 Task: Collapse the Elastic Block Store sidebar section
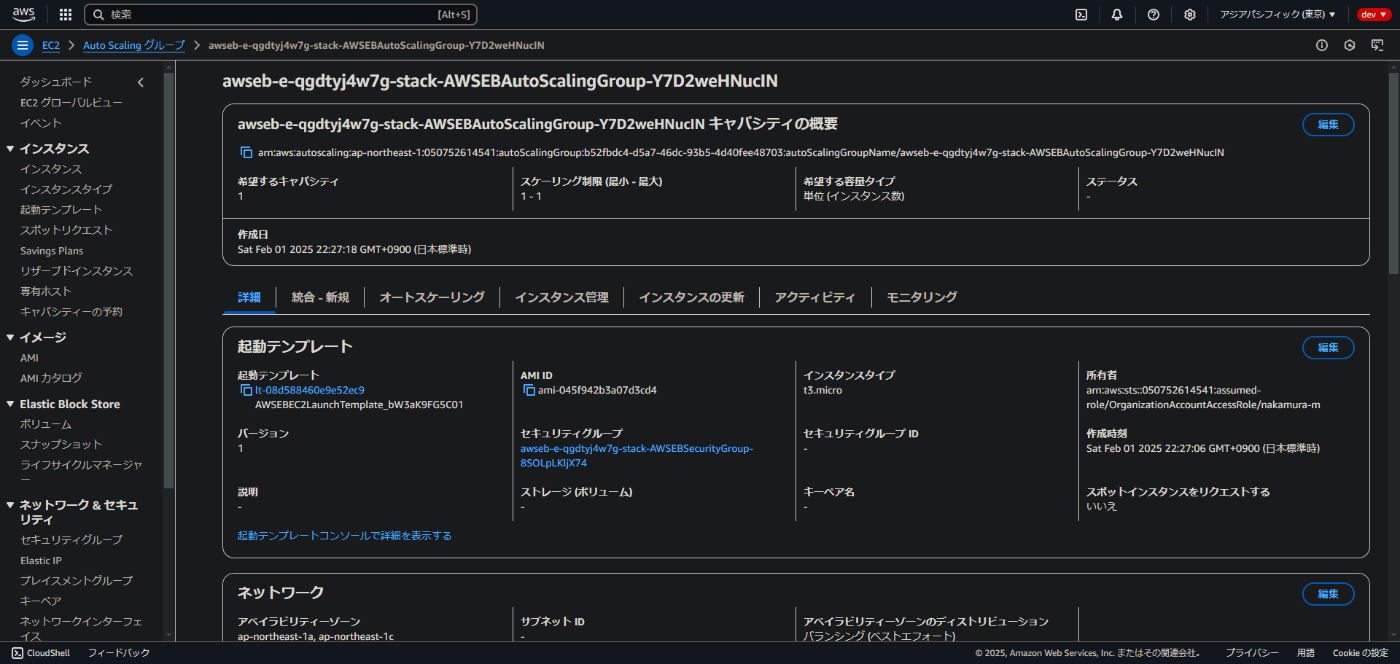coord(10,404)
